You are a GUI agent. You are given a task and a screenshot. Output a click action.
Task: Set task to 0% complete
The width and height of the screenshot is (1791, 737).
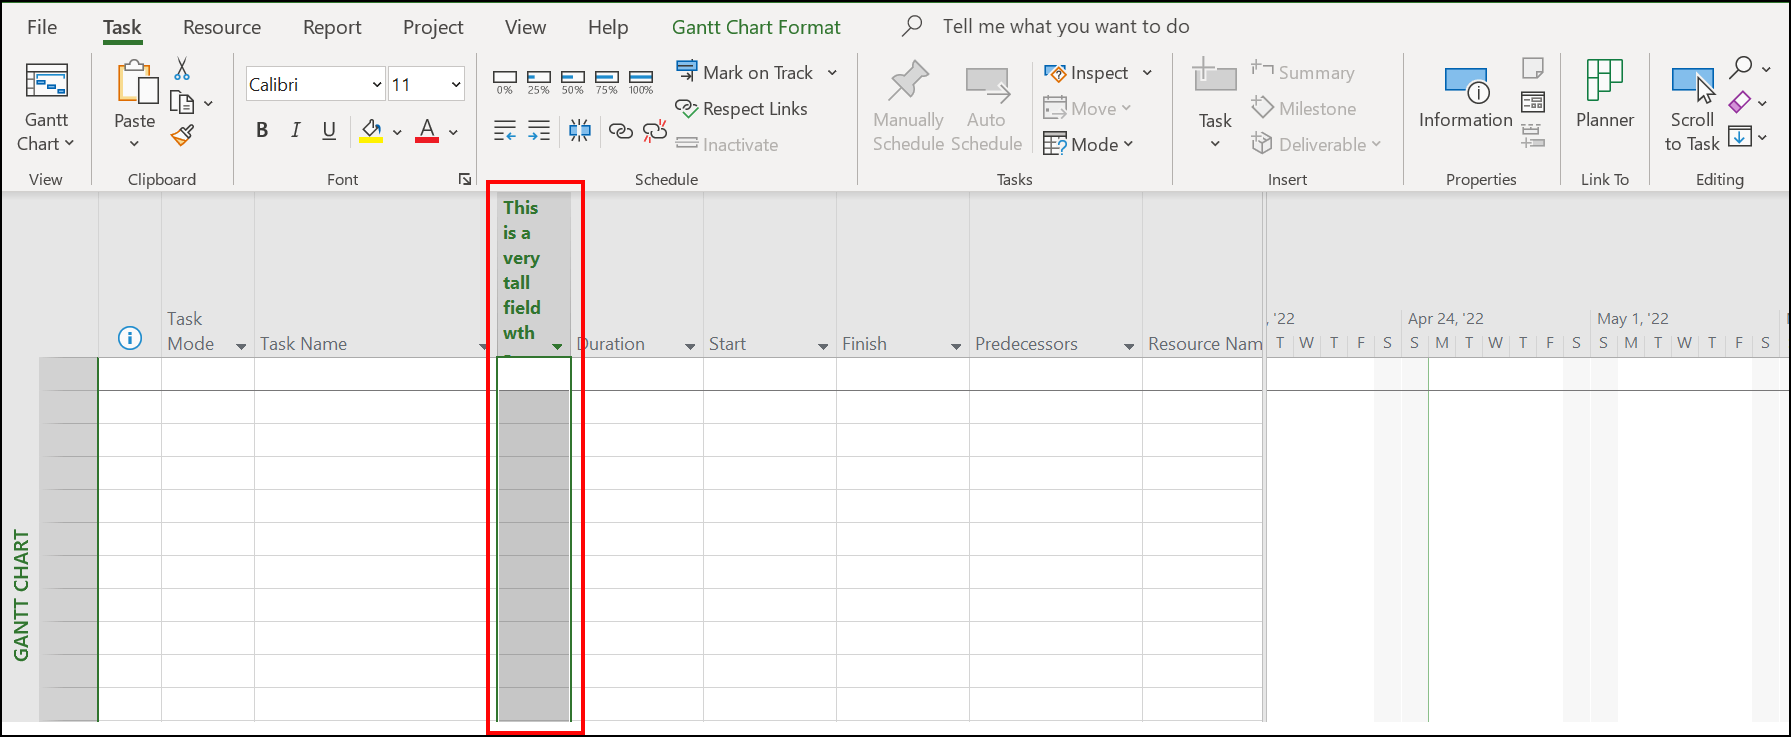tap(505, 82)
